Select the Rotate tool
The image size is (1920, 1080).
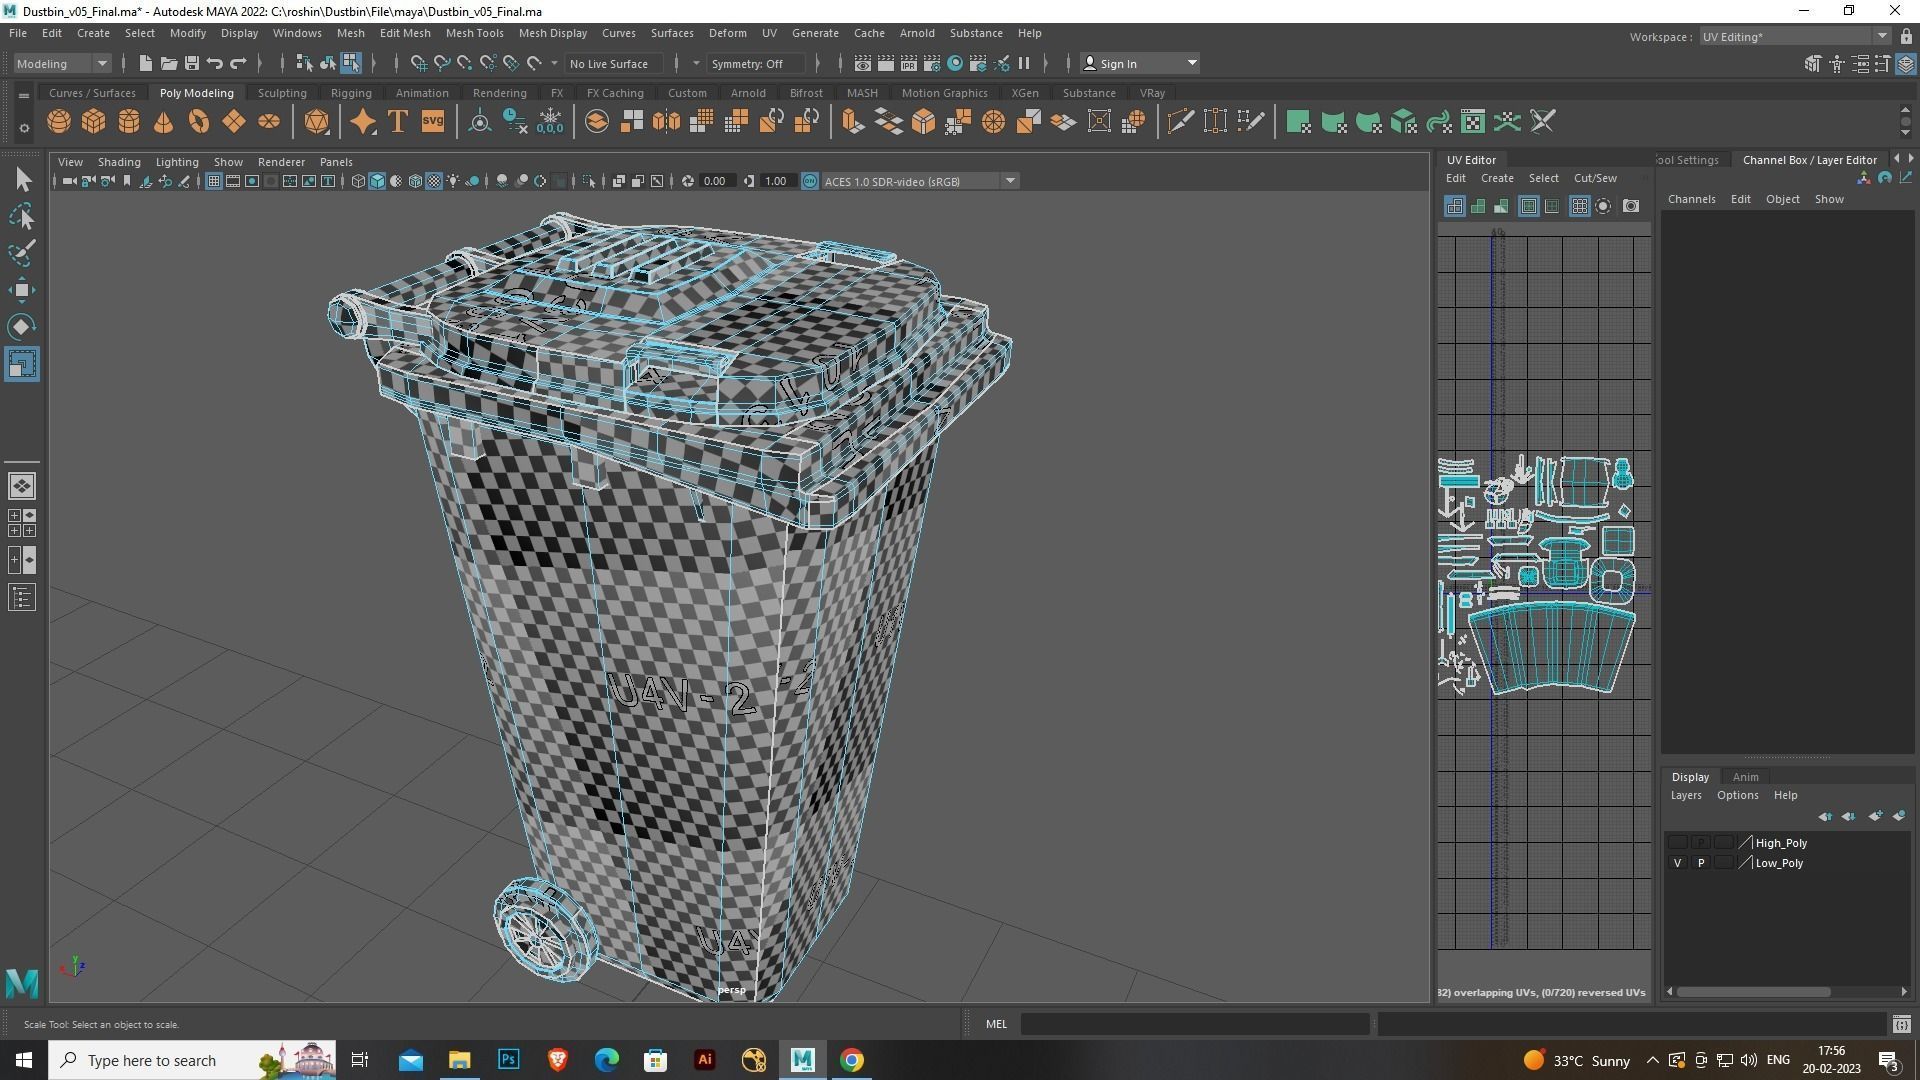tap(22, 327)
